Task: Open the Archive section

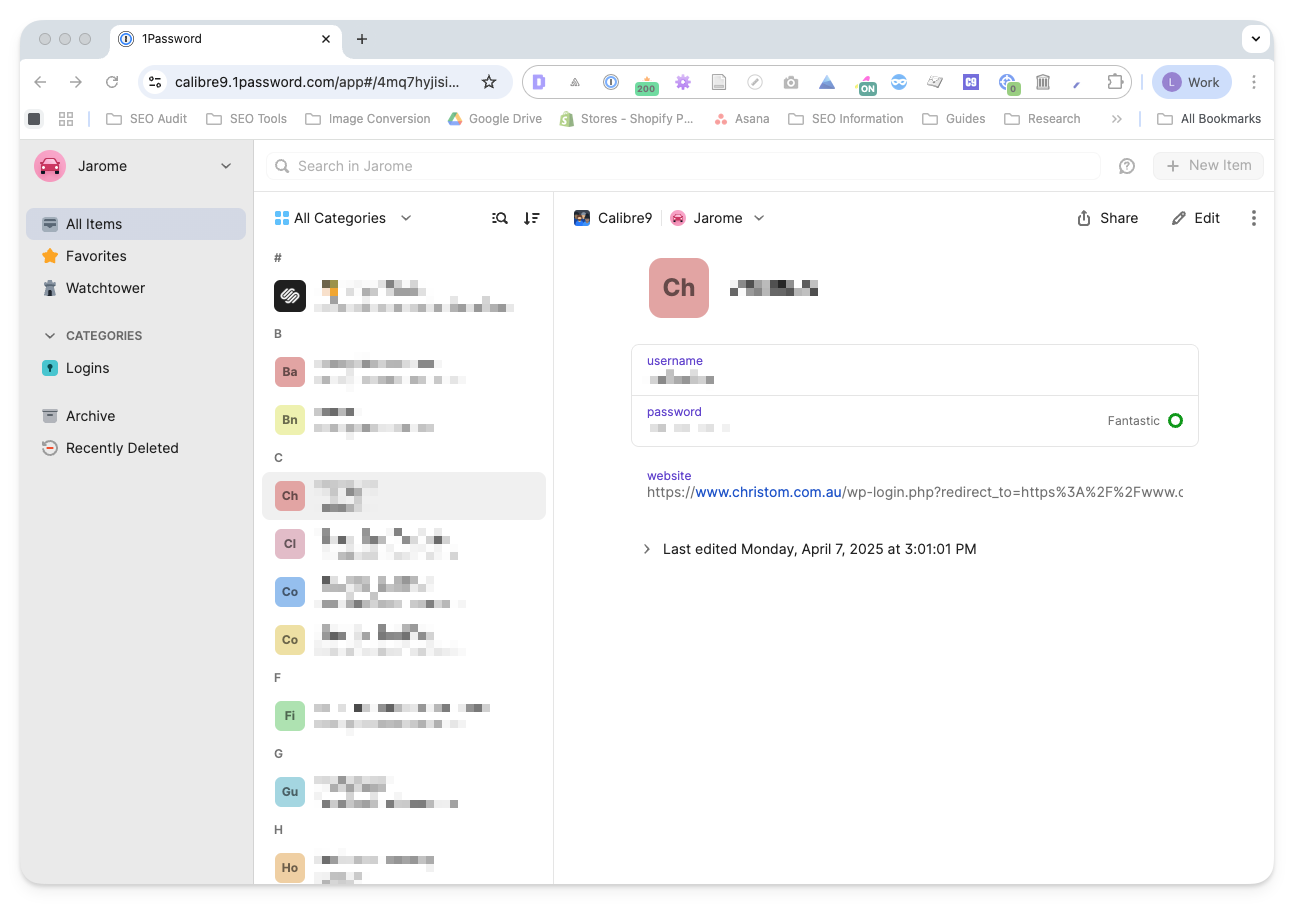Action: (90, 416)
